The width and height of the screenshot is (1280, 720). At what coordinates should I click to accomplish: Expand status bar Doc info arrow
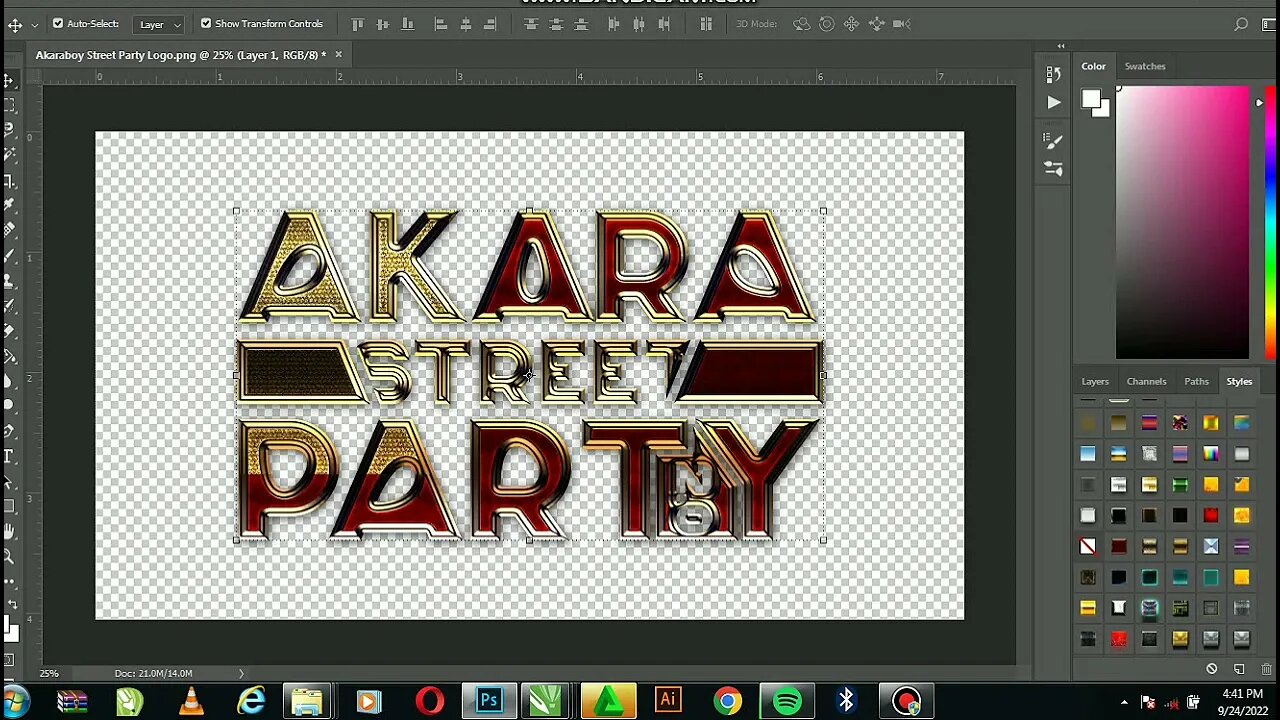241,673
